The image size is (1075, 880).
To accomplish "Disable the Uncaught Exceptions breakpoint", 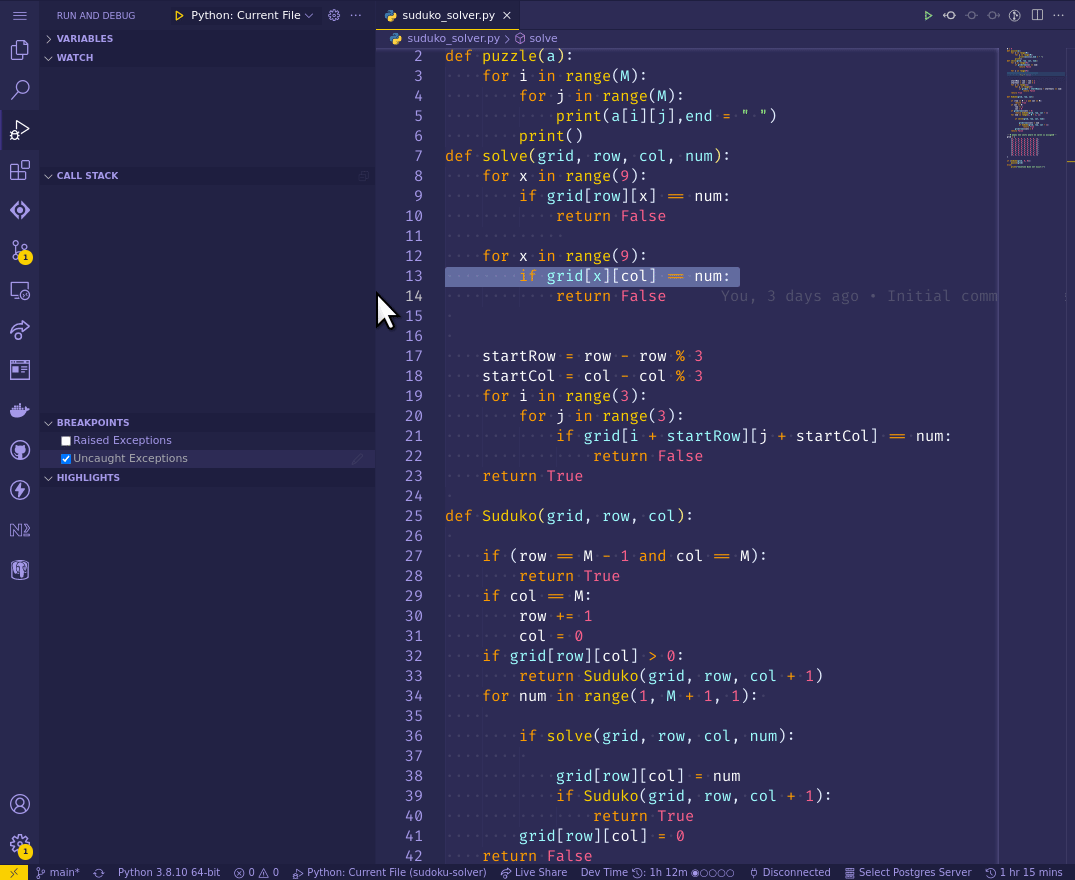I will [65, 458].
